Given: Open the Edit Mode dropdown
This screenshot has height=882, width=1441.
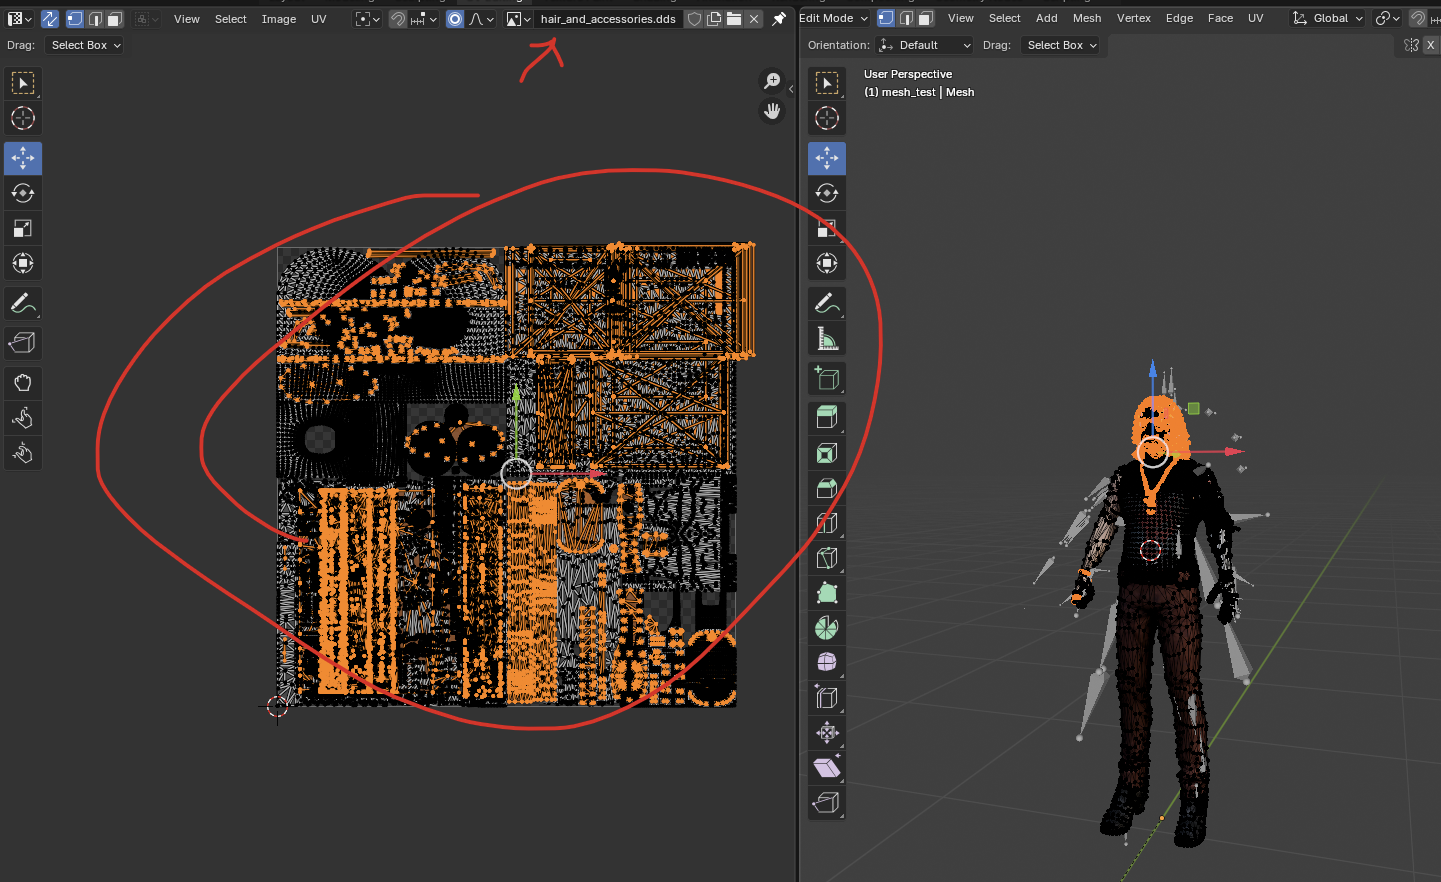Looking at the screenshot, I should click(834, 18).
